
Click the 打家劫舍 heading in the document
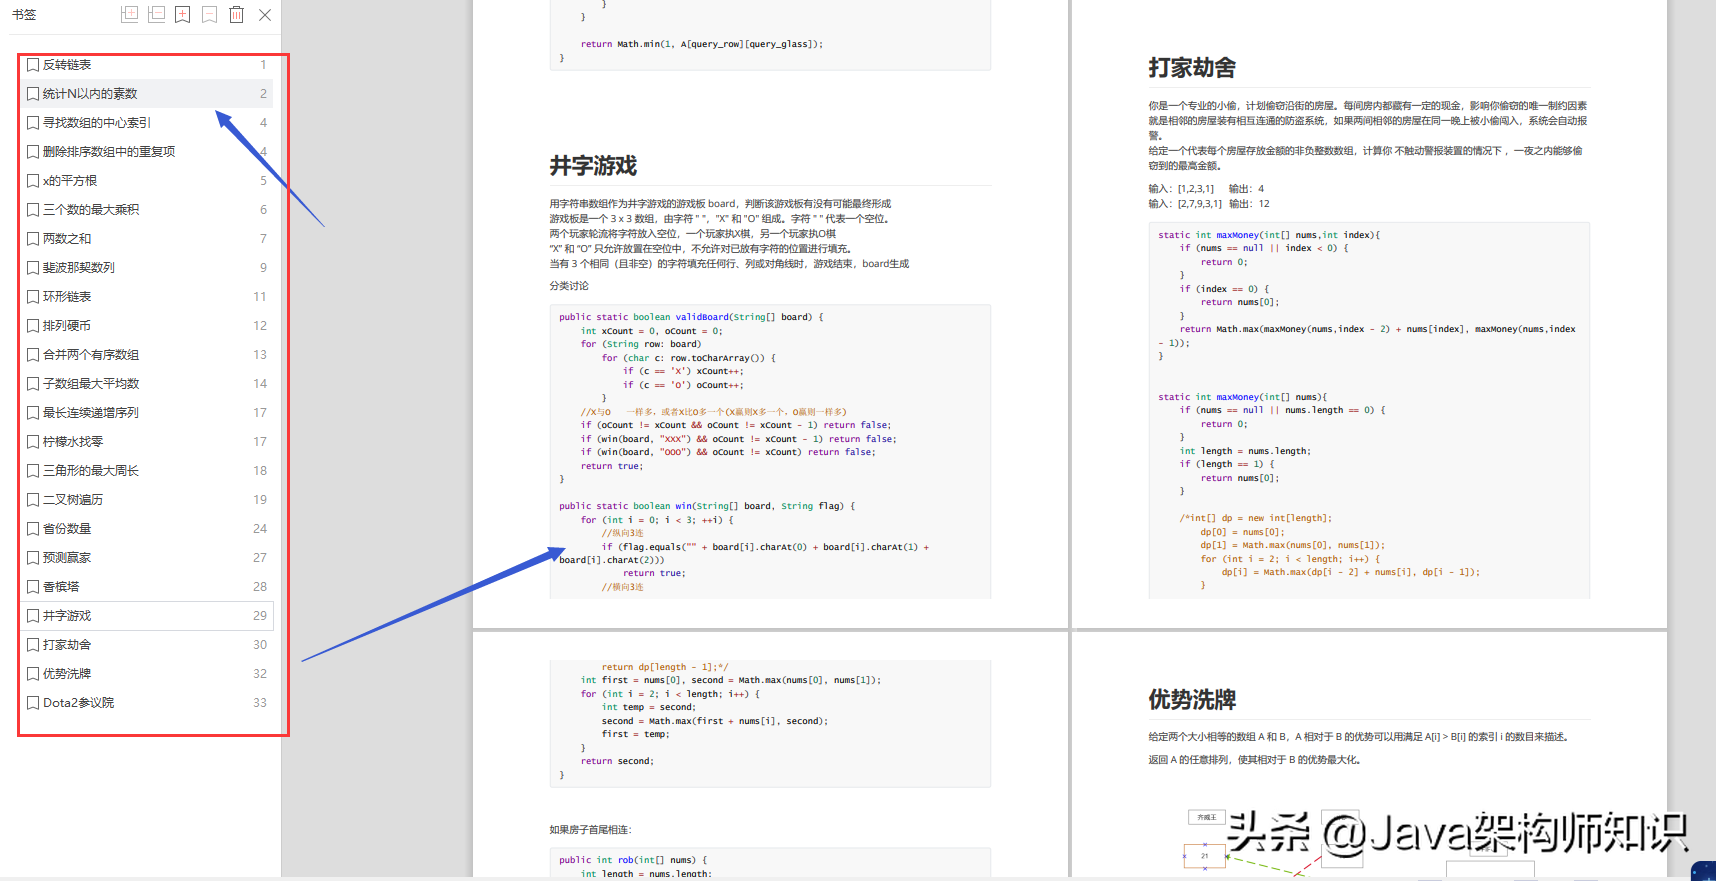pos(1192,68)
